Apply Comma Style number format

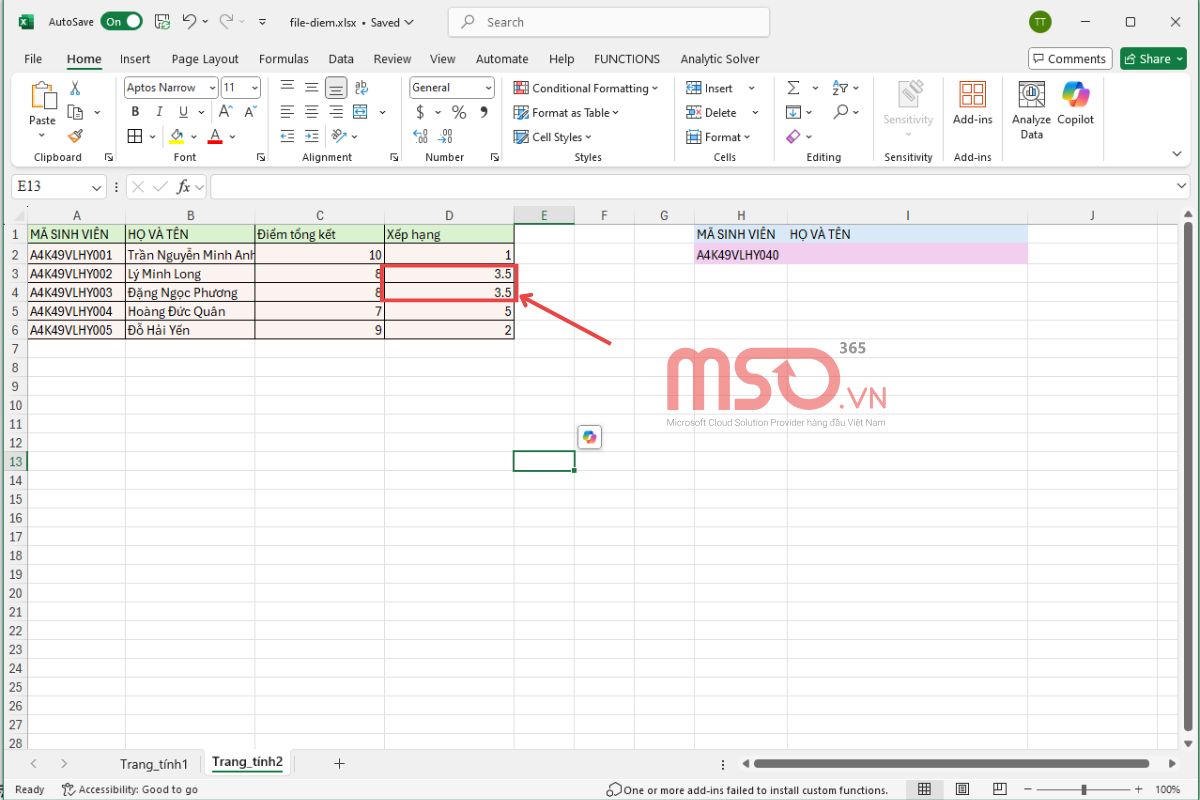tap(484, 112)
